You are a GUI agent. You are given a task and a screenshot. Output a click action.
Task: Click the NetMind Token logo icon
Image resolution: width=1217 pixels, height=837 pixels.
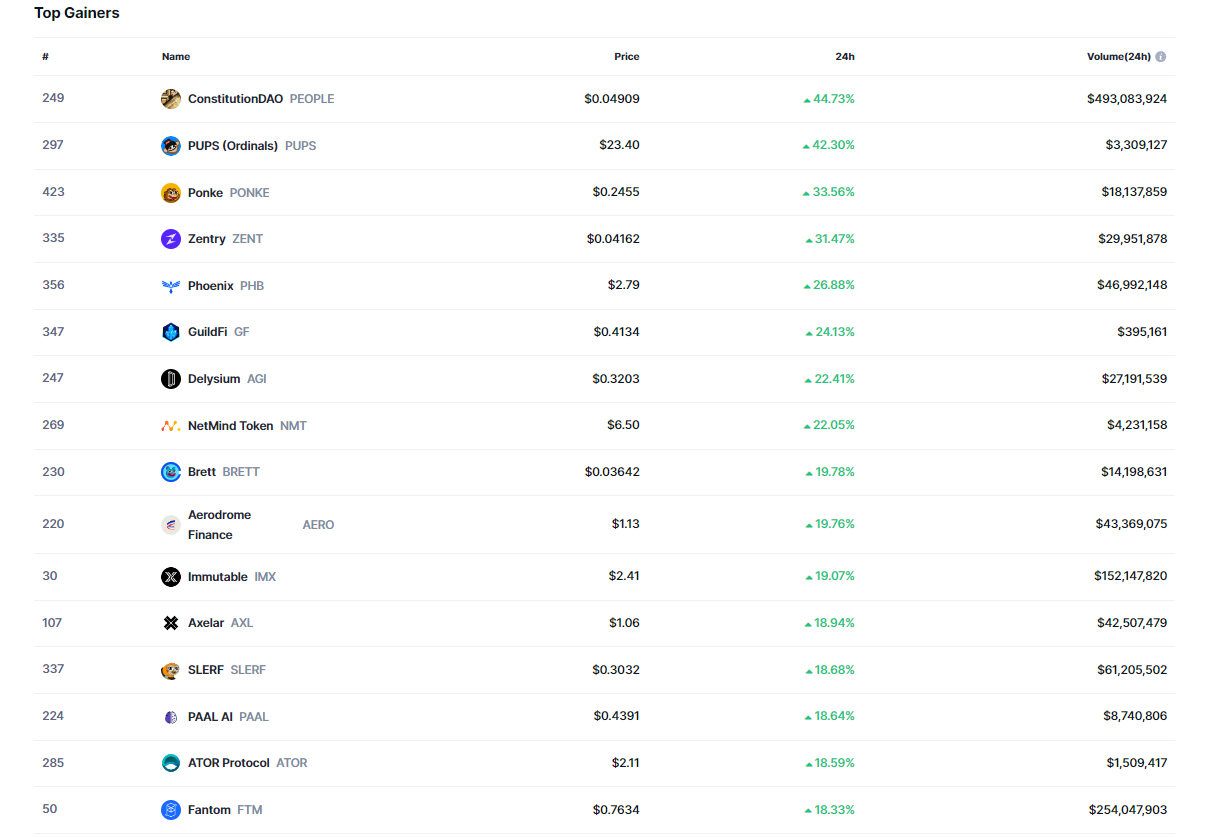[171, 426]
